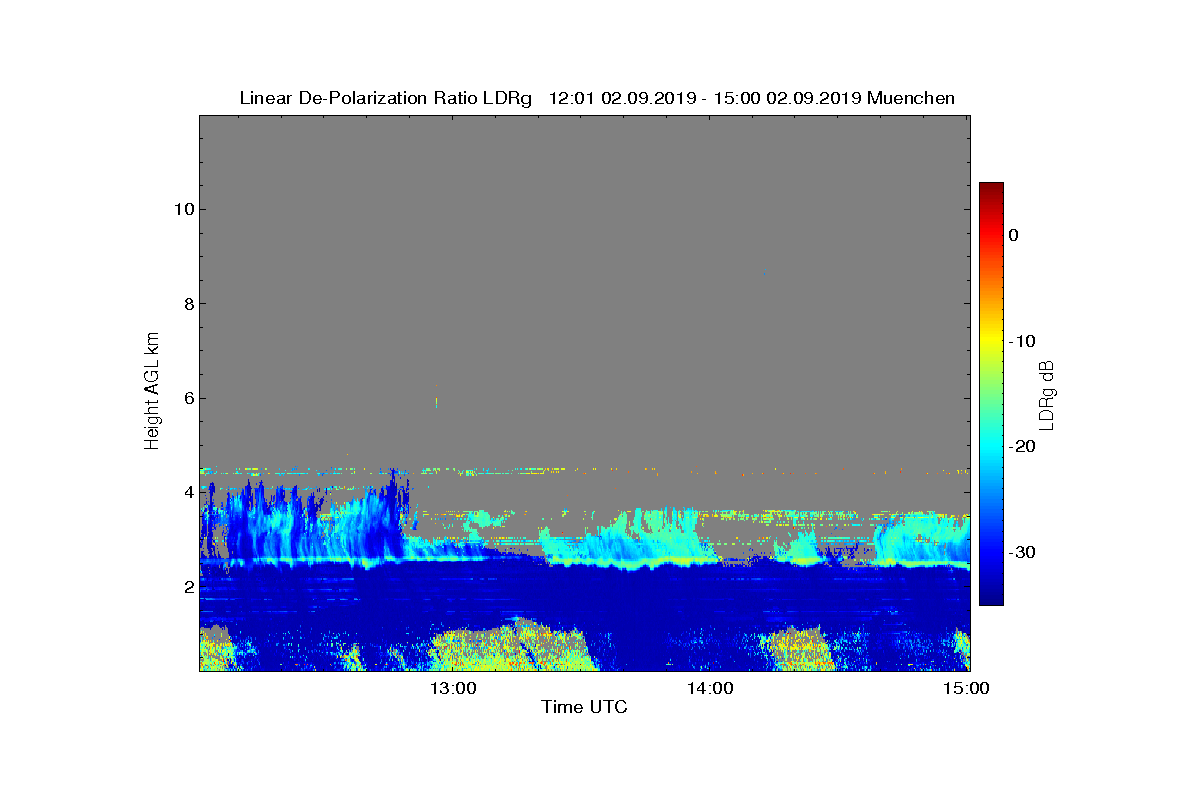Click the dark red top of colorbar
The height and width of the screenshot is (800, 1200).
coord(991,190)
